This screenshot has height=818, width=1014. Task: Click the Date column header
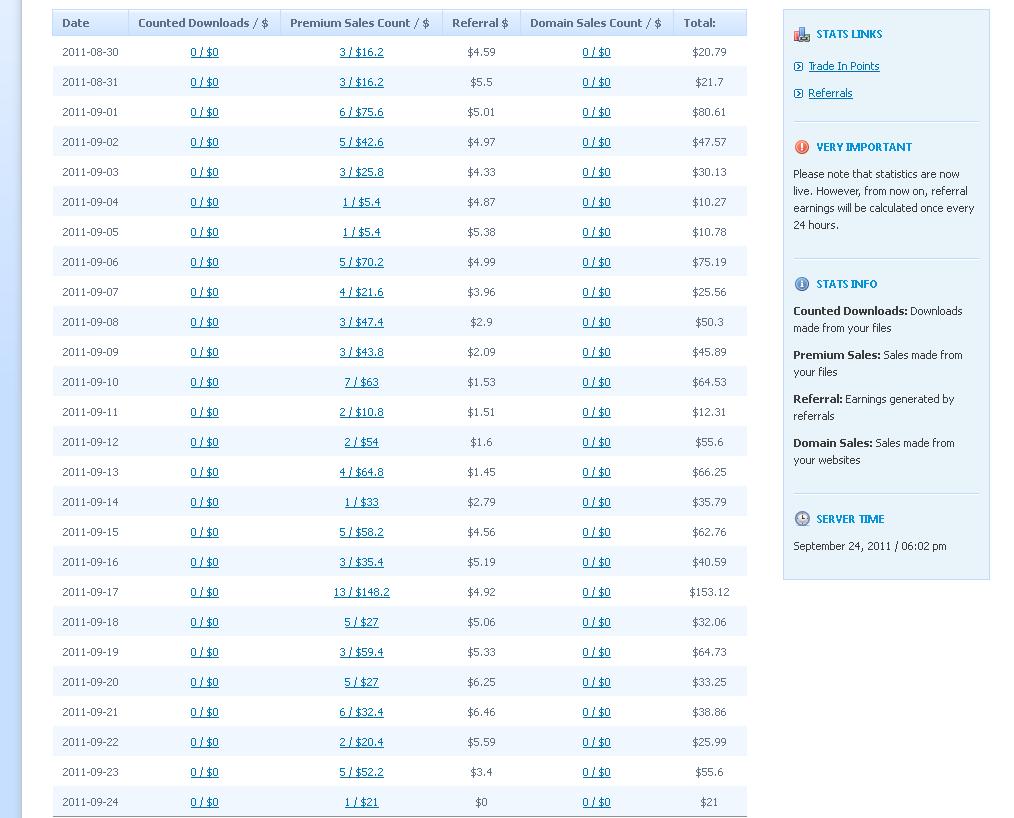pos(76,23)
